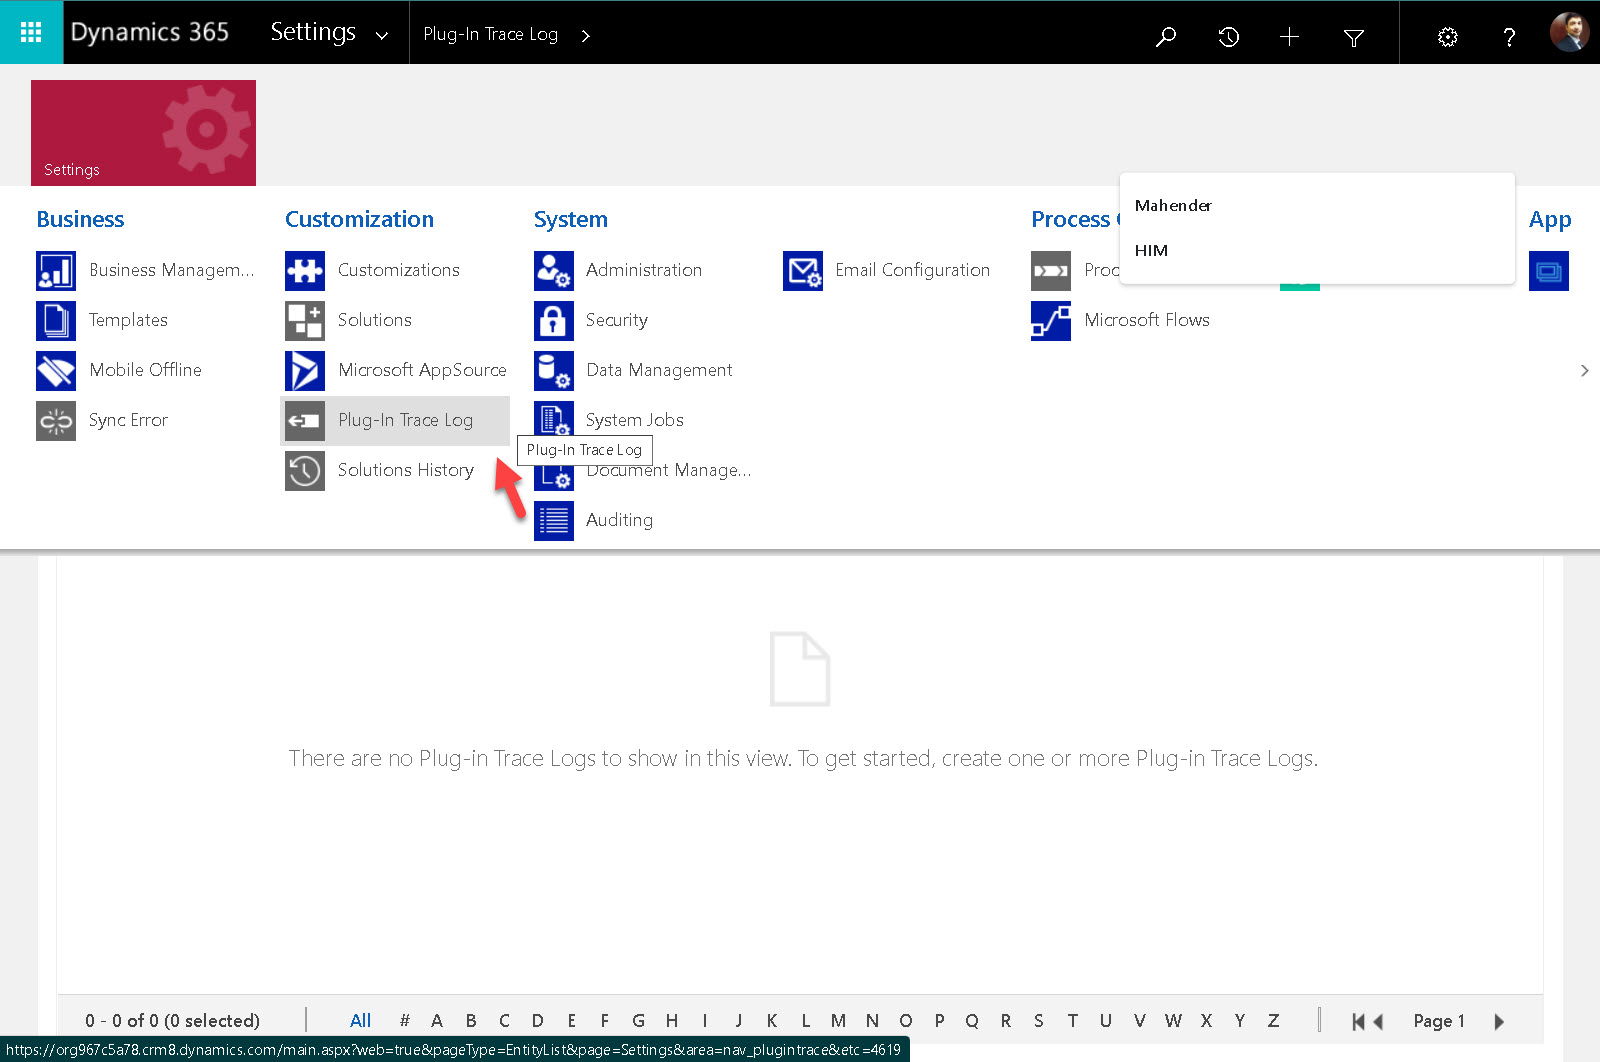This screenshot has width=1600, height=1062.
Task: Click the Microsoft Flows icon
Action: pos(1051,321)
